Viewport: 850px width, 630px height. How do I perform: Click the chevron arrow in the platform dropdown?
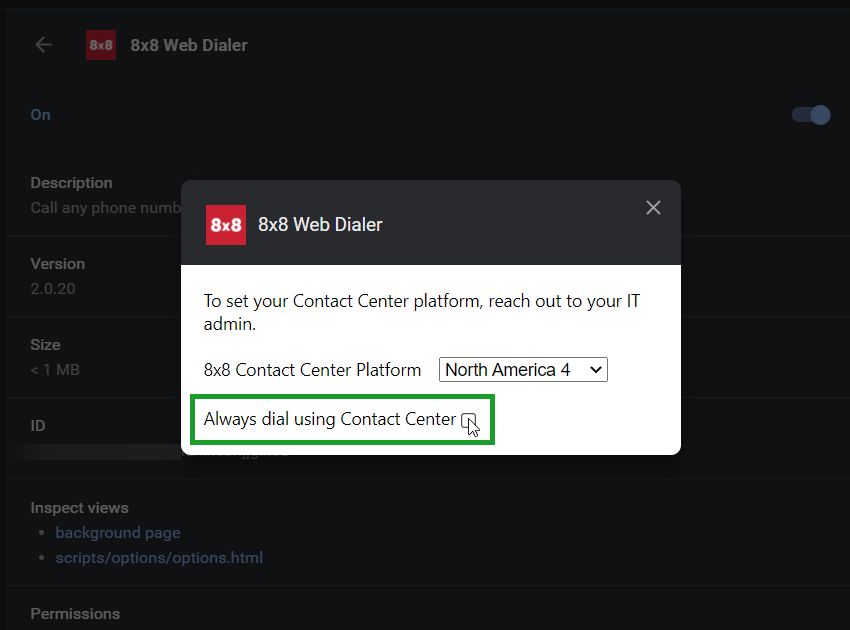596,370
